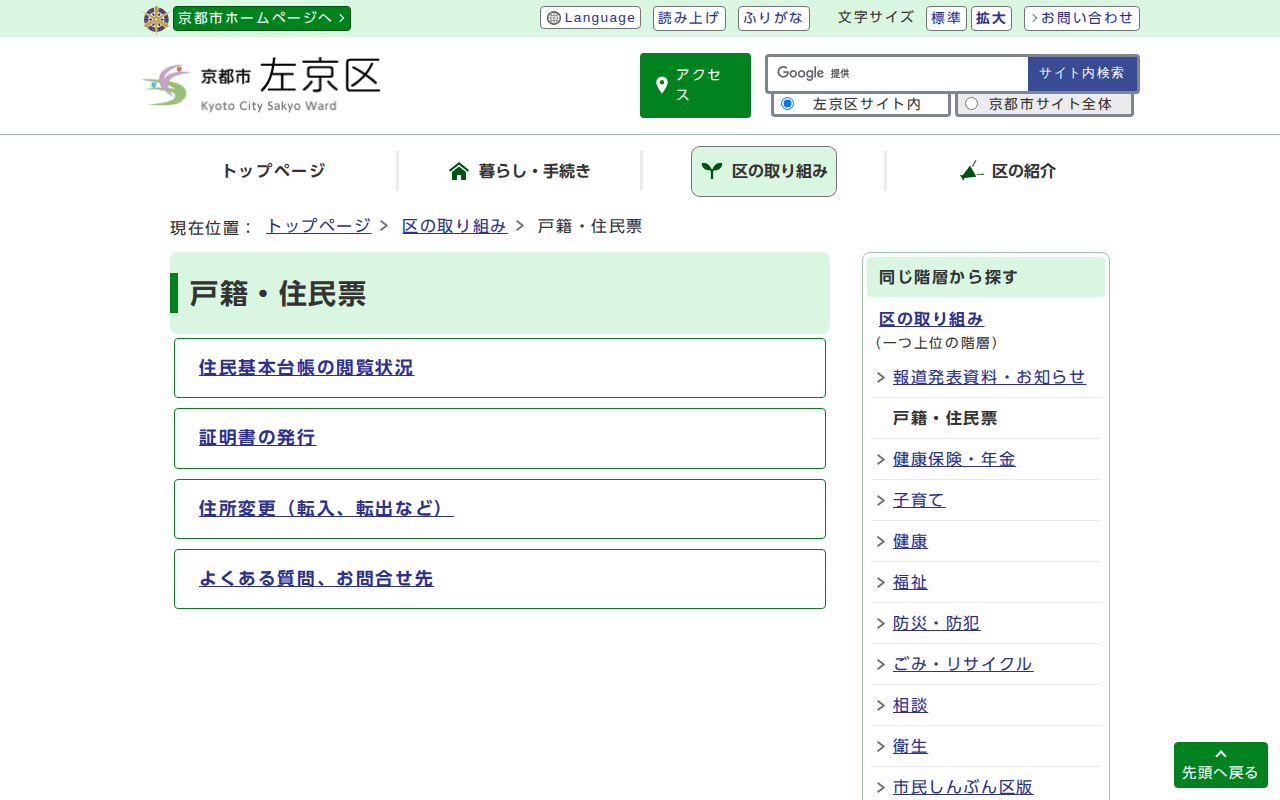Screen dimensions: 1280x800
Task: Click the globe icon on Language button
Action: click(x=554, y=18)
